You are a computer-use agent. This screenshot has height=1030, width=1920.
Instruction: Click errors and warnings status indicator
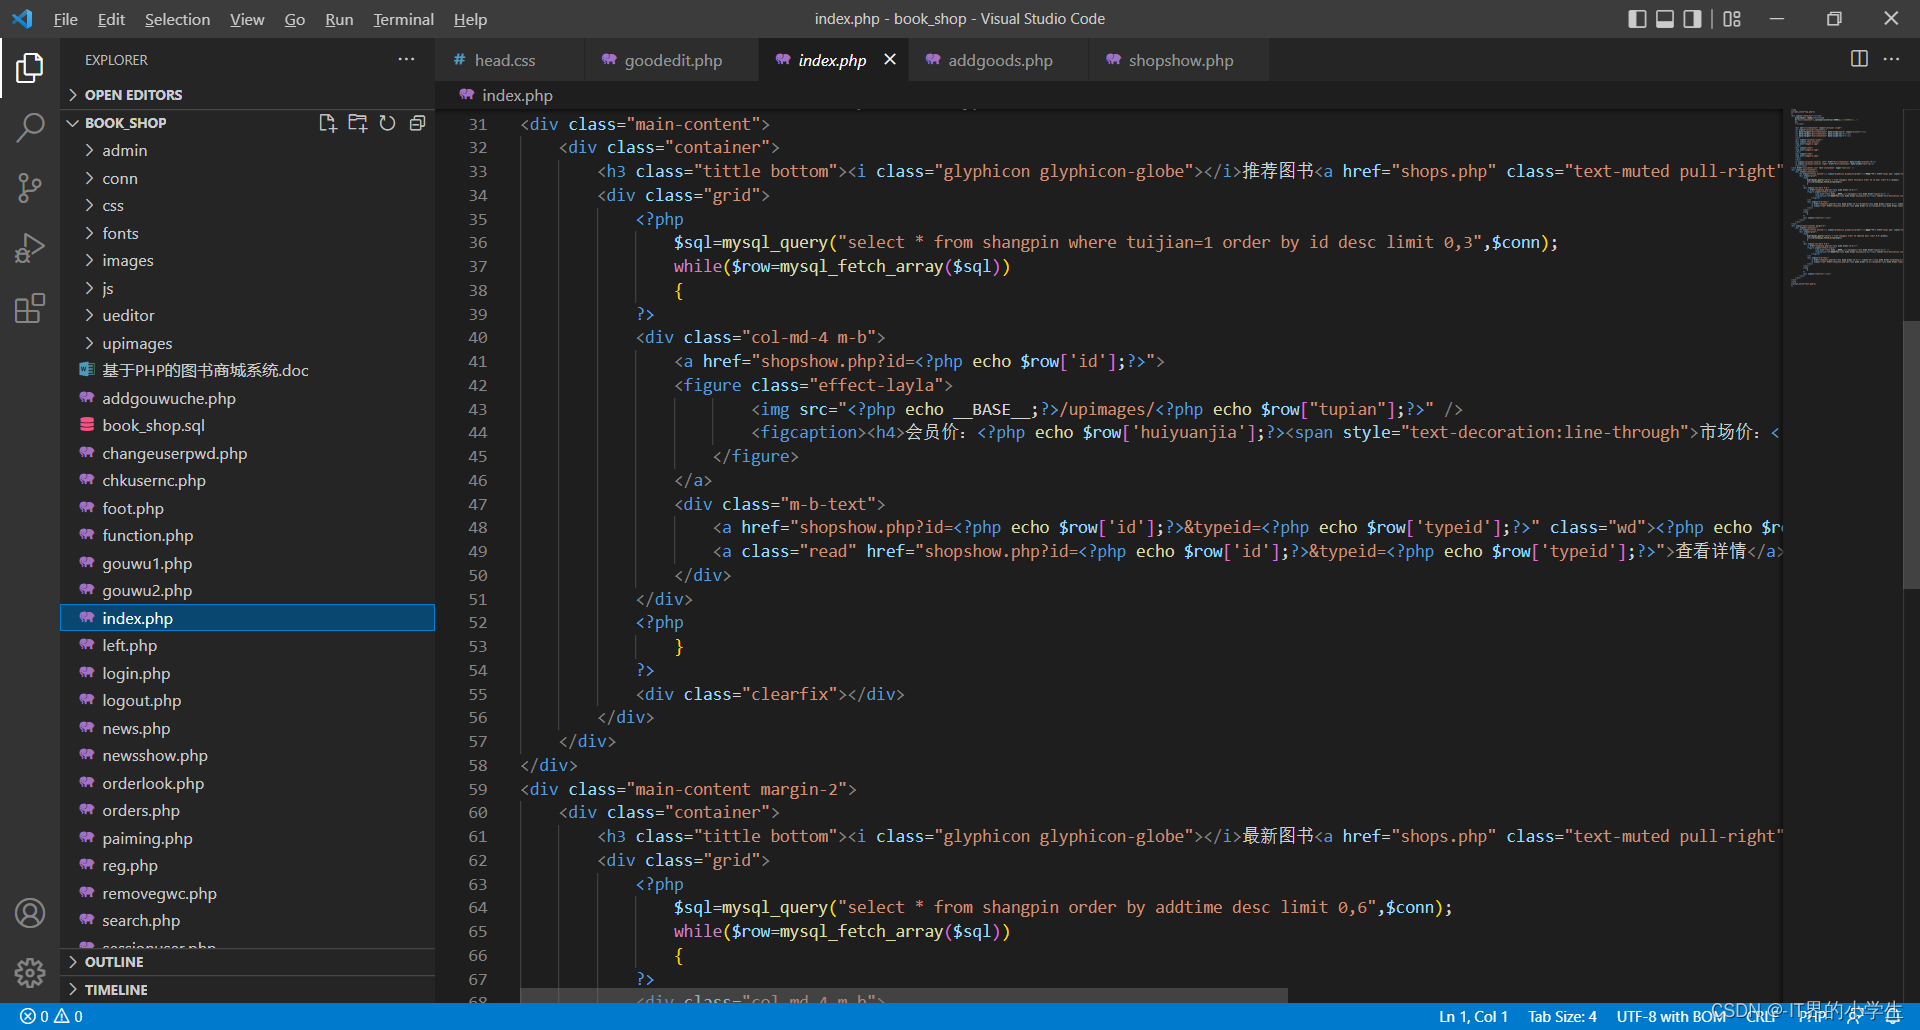51,1016
